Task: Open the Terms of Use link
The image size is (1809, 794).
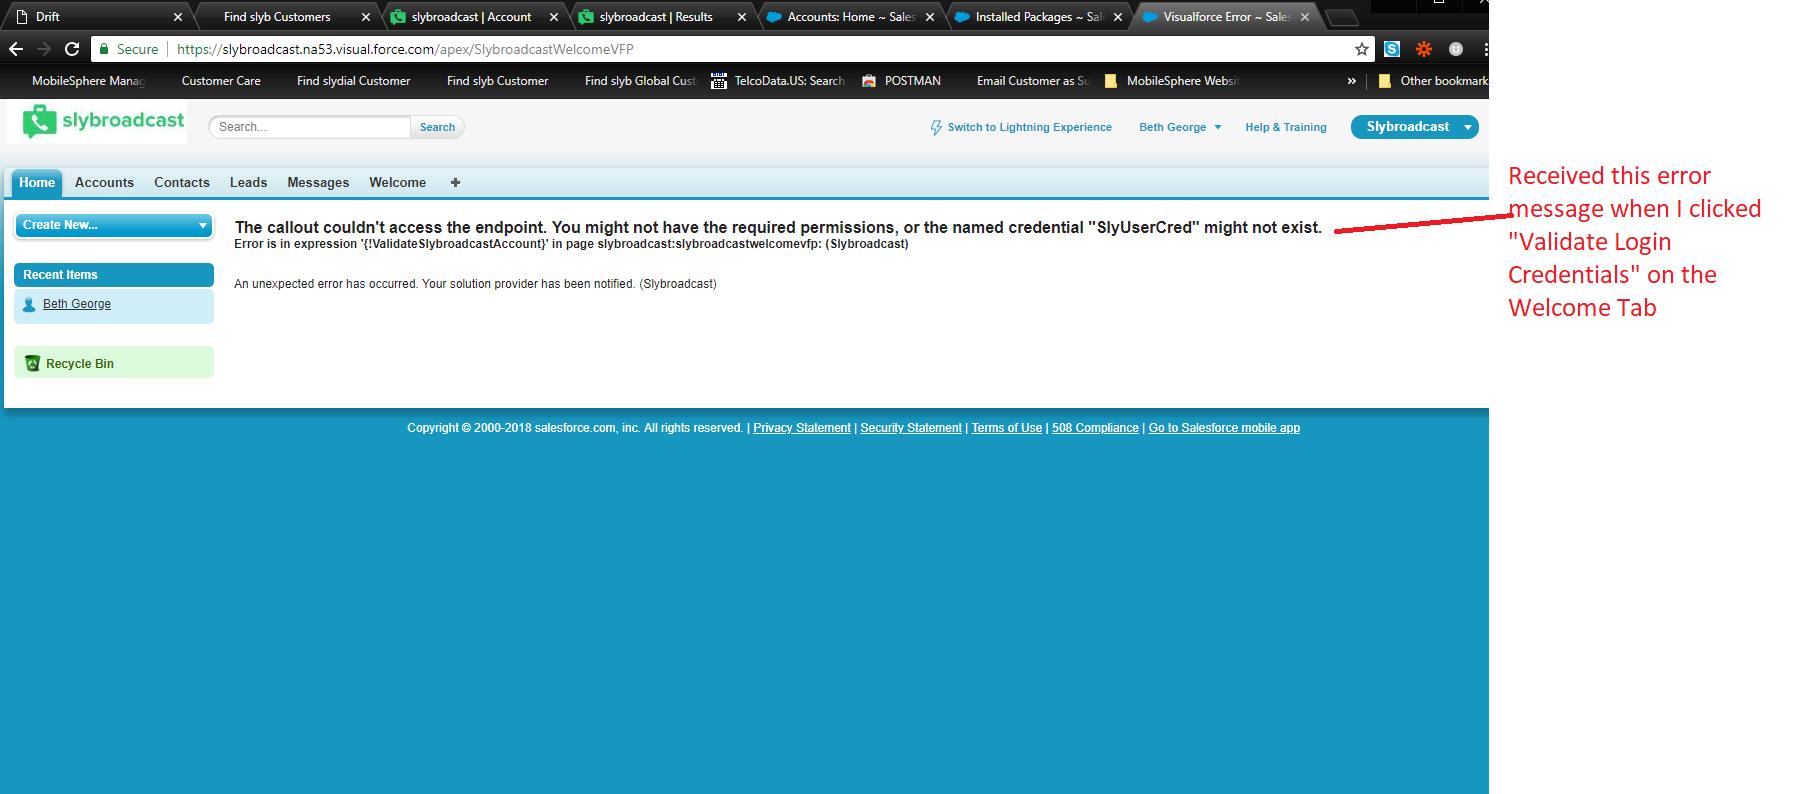Action: pyautogui.click(x=1006, y=428)
